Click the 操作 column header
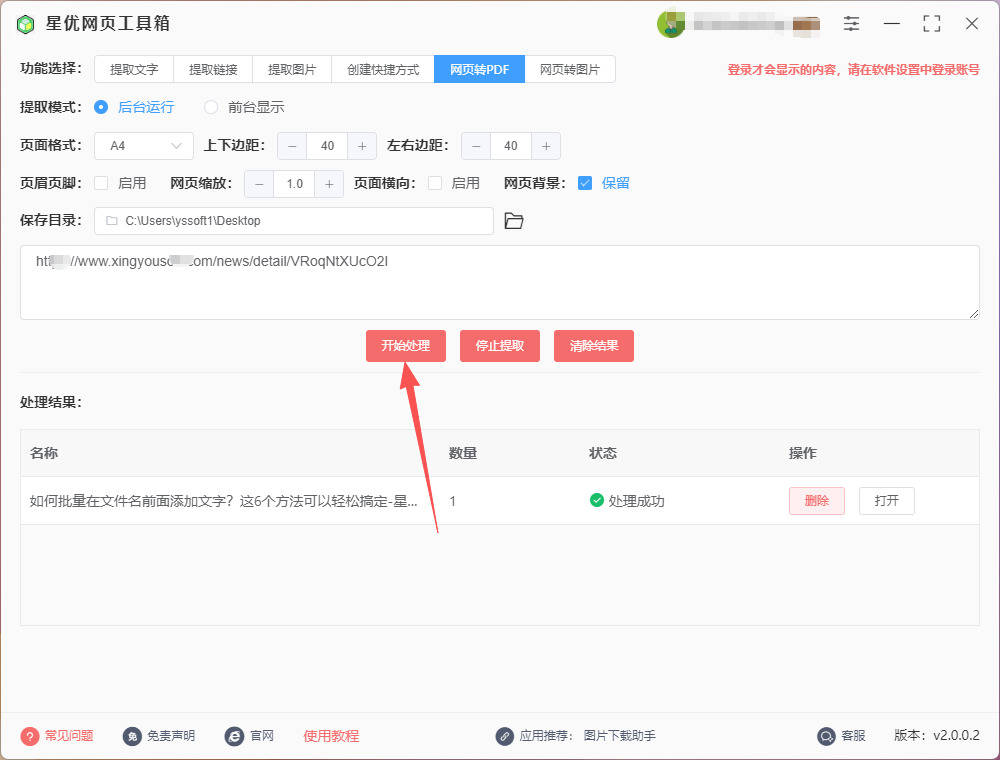The image size is (1000, 760). tap(803, 453)
